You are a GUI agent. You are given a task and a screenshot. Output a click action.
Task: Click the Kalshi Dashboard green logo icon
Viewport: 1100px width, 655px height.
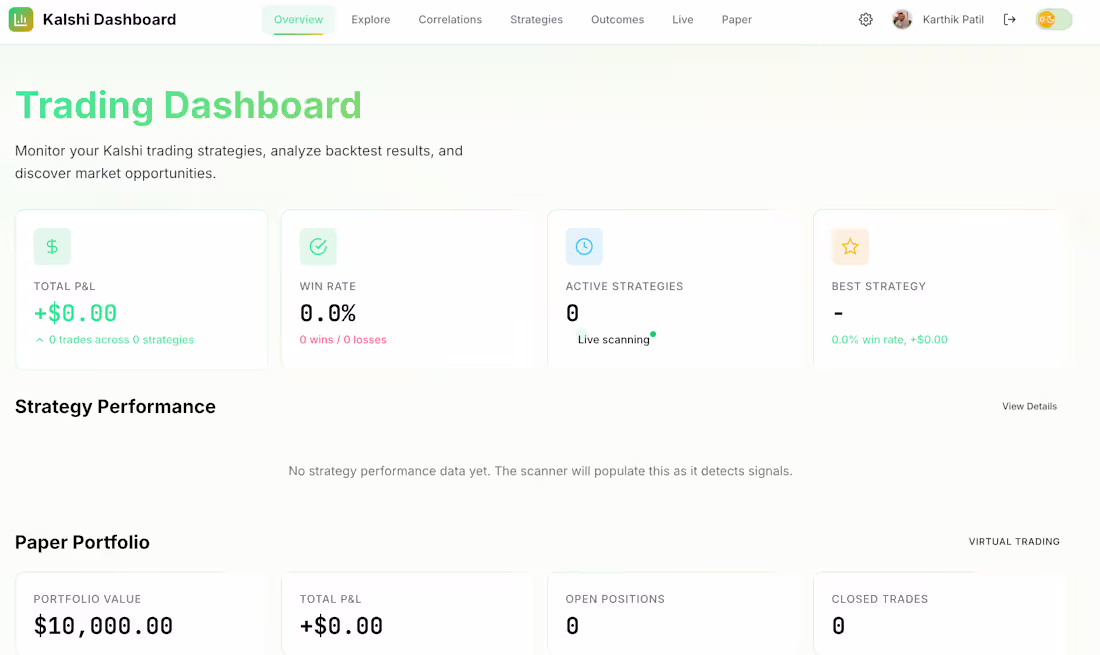click(x=21, y=20)
